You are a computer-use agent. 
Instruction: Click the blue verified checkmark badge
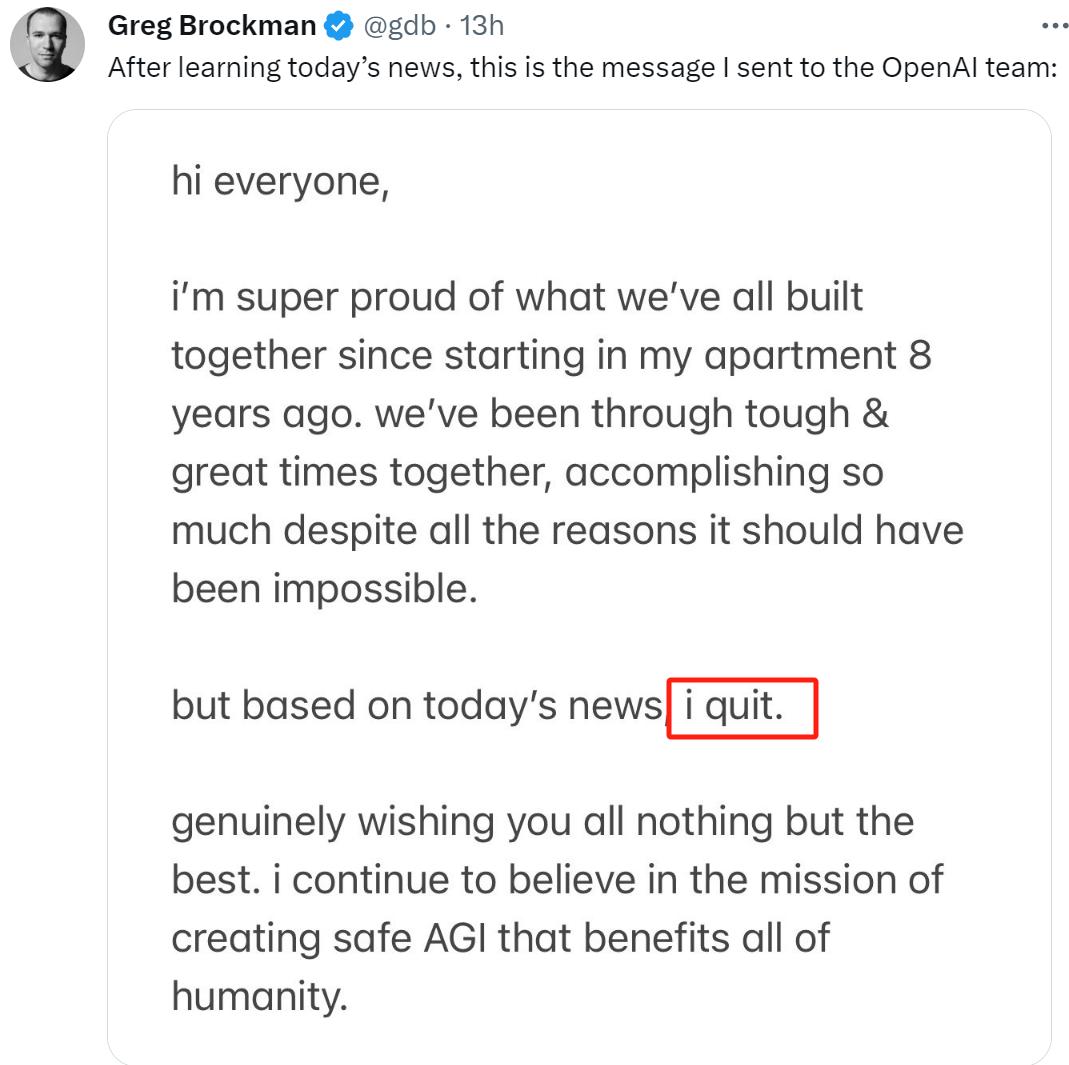(x=339, y=27)
